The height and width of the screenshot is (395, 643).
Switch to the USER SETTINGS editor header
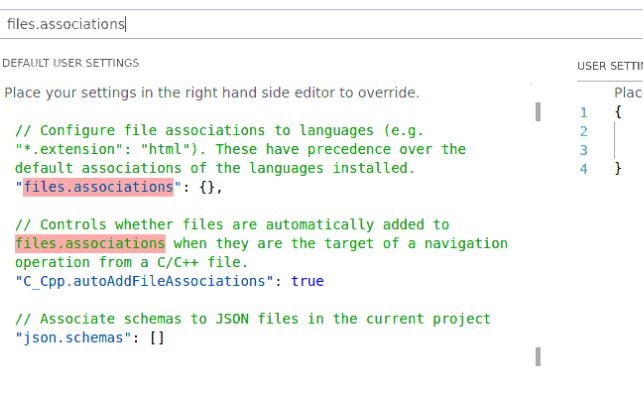coord(610,66)
